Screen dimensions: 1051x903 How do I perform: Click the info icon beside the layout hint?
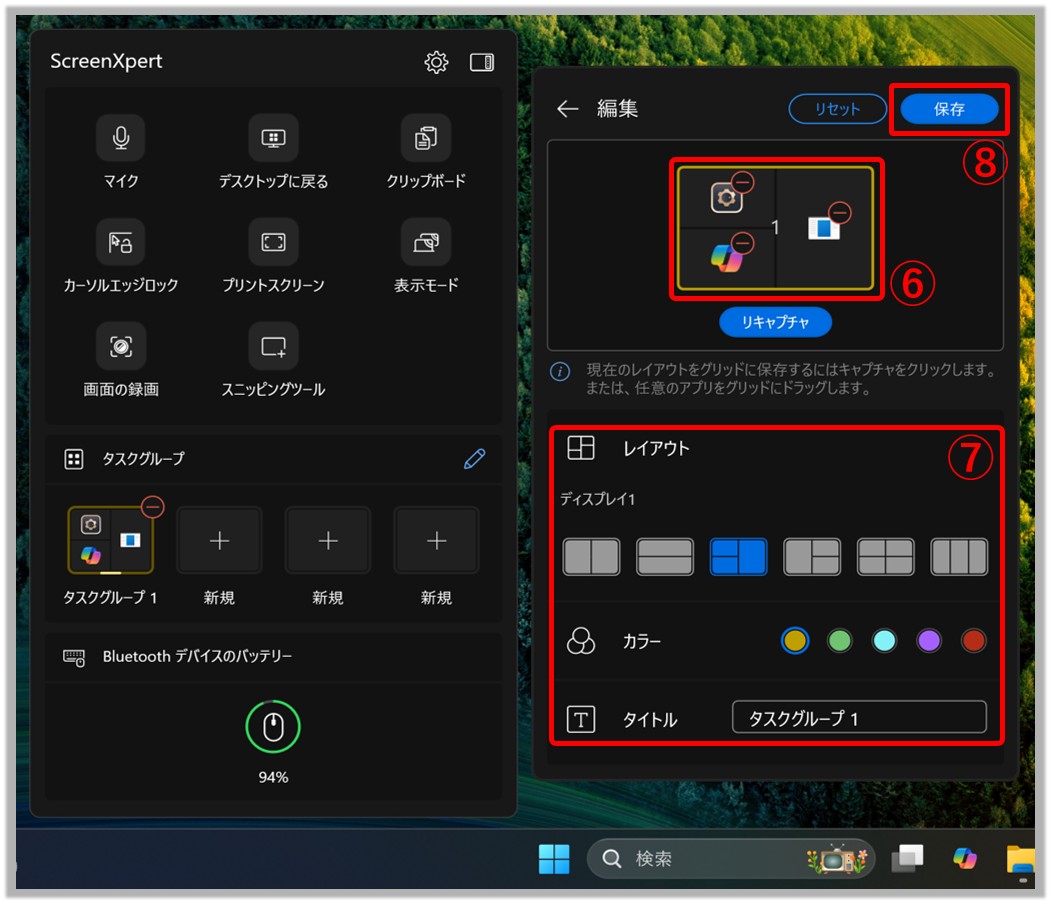560,371
